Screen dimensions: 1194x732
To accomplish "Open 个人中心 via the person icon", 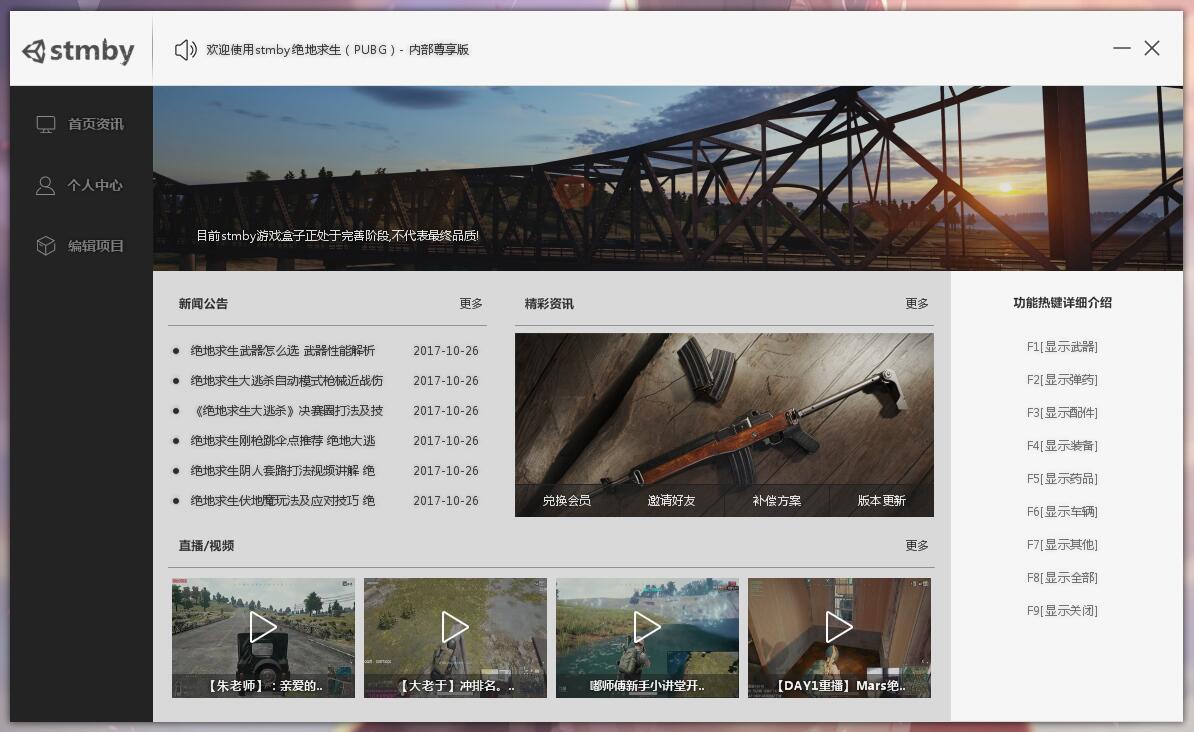I will pos(44,185).
